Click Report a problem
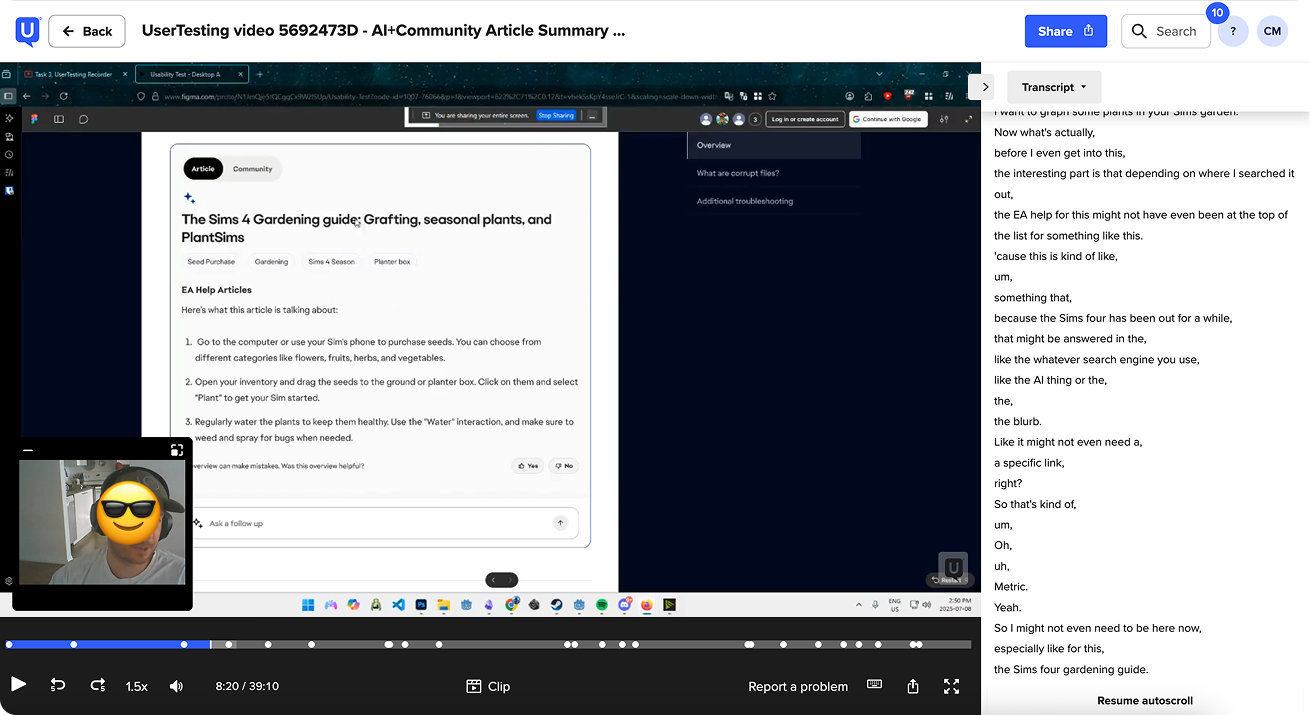The height and width of the screenshot is (715, 1310). click(798, 686)
